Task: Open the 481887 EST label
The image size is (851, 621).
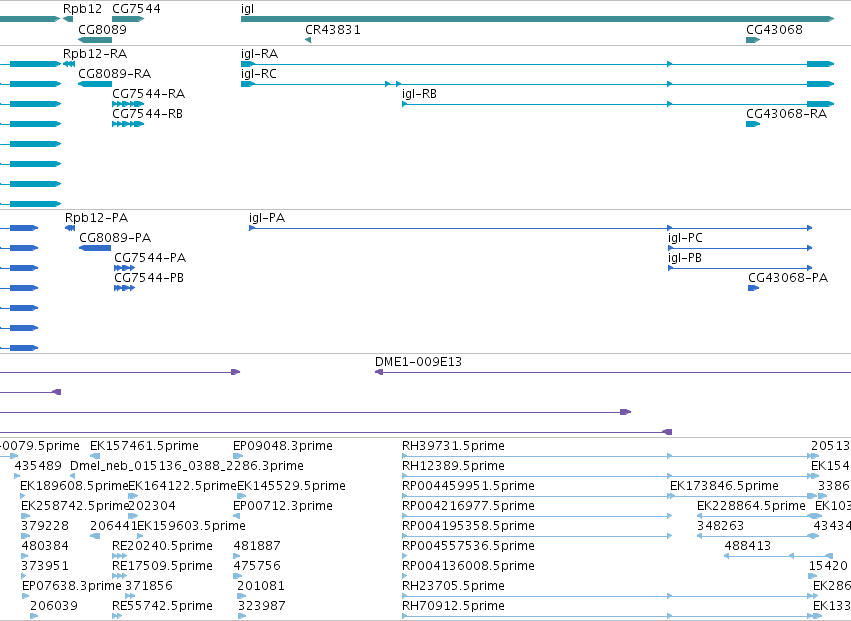Action: point(257,546)
